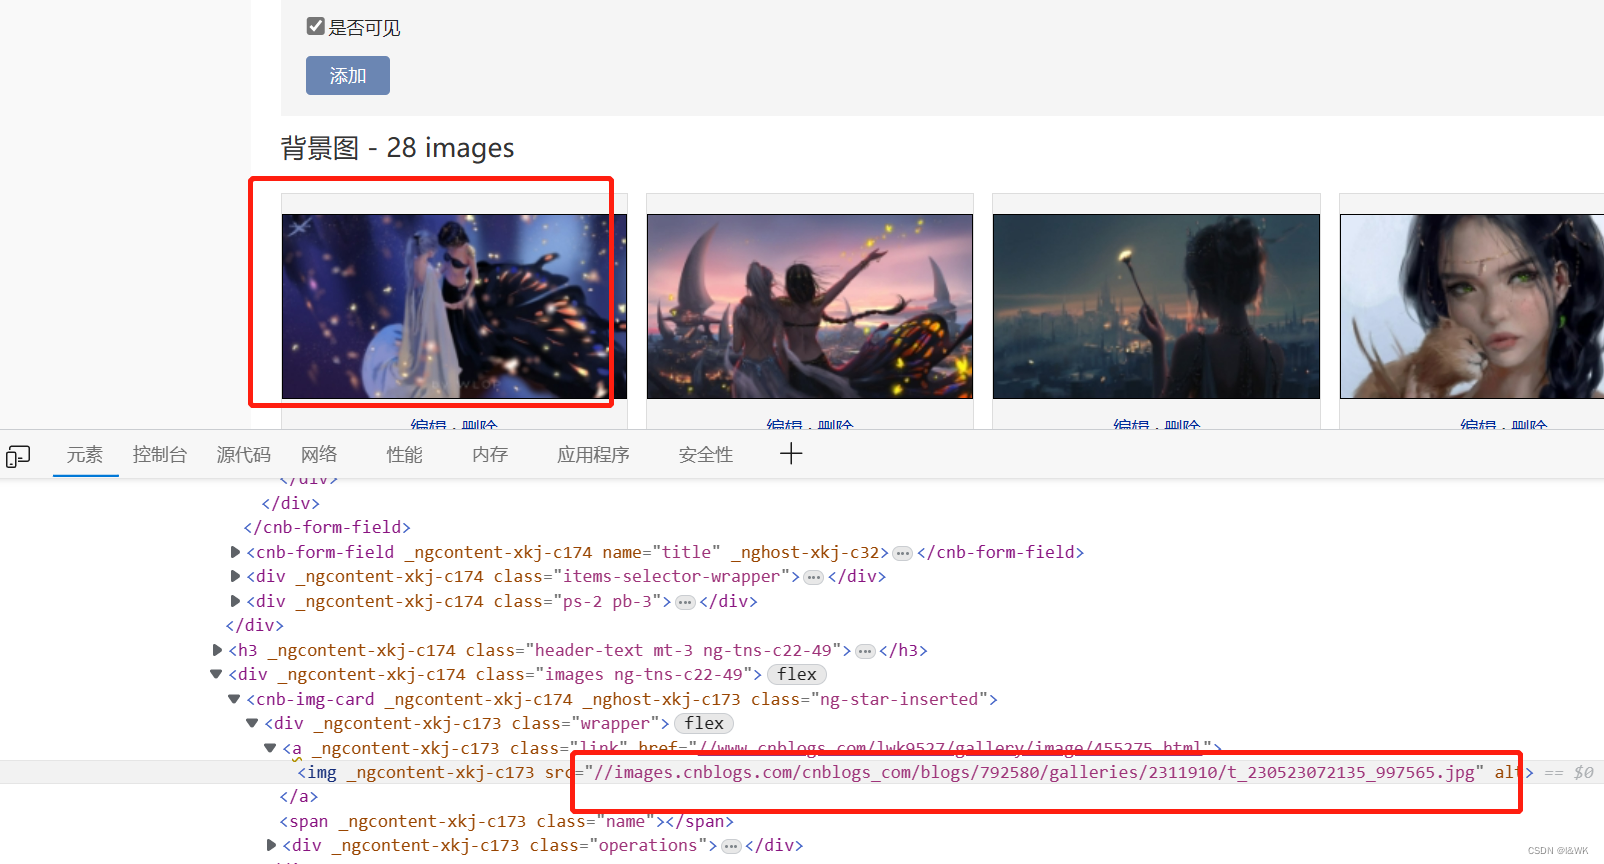Viewport: 1604px width, 864px height.
Task: Open the third thumbnail with girl holding sparkler
Action: [1156, 306]
